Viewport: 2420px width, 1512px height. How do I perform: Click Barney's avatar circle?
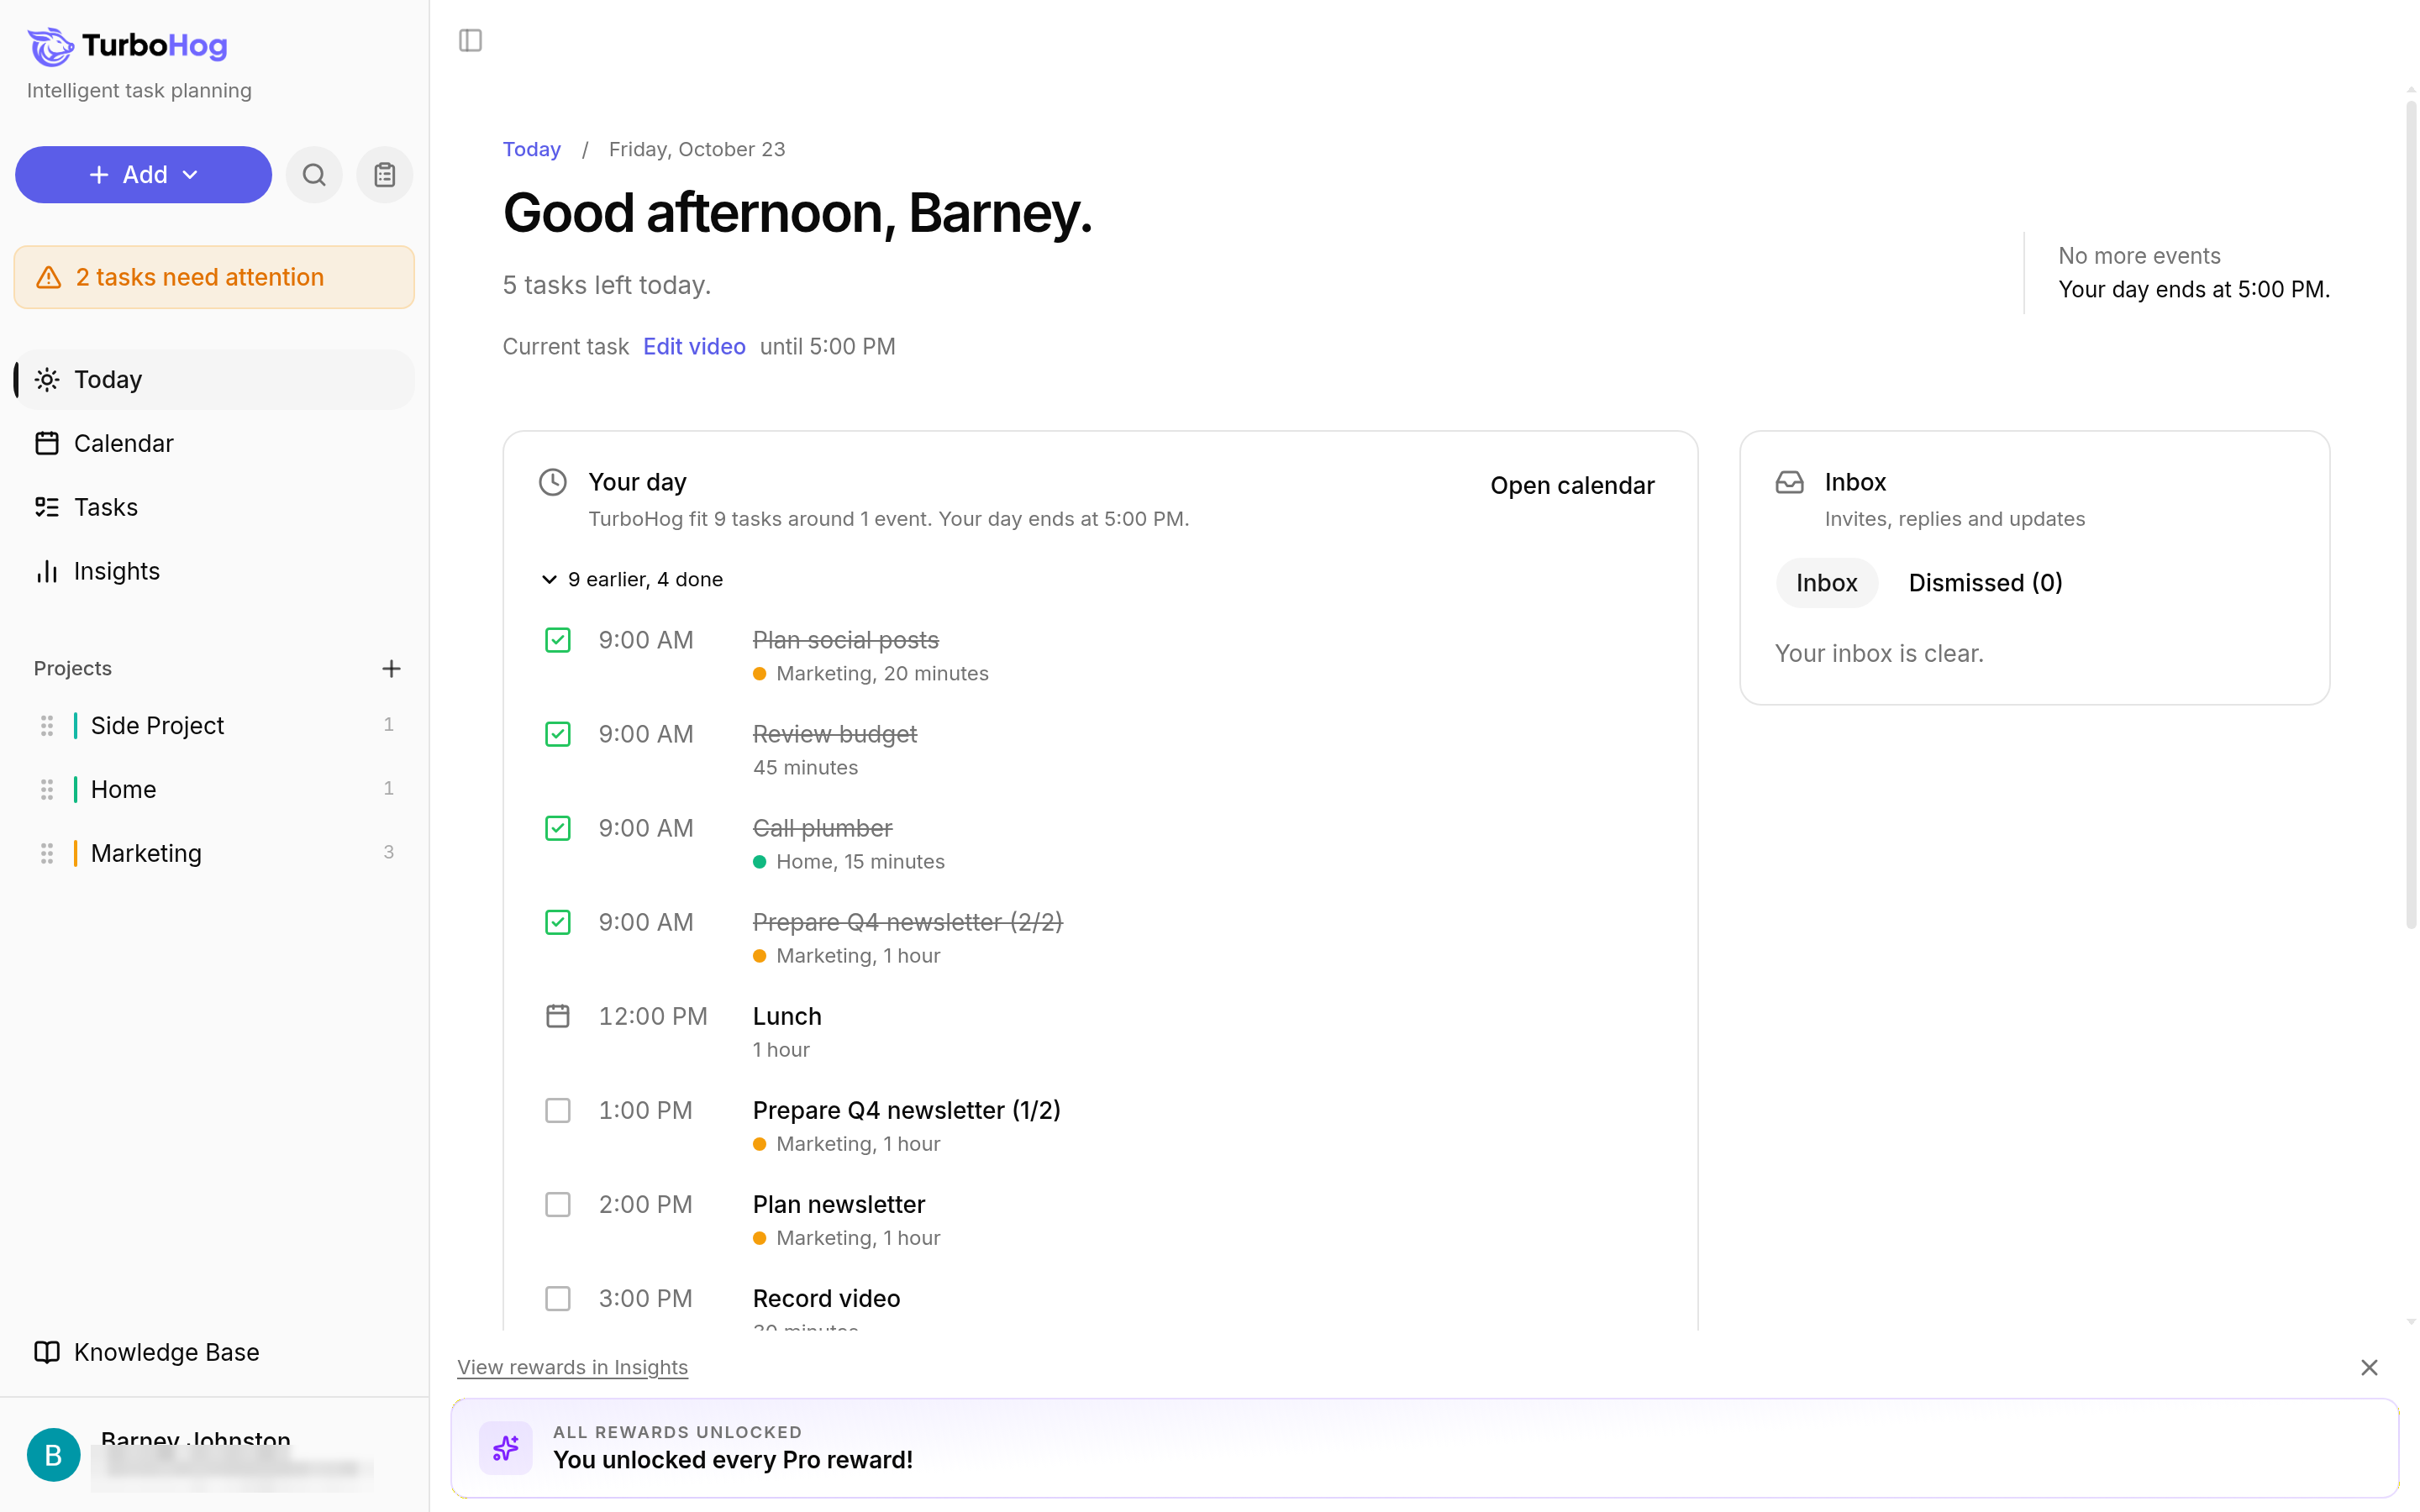coord(53,1454)
